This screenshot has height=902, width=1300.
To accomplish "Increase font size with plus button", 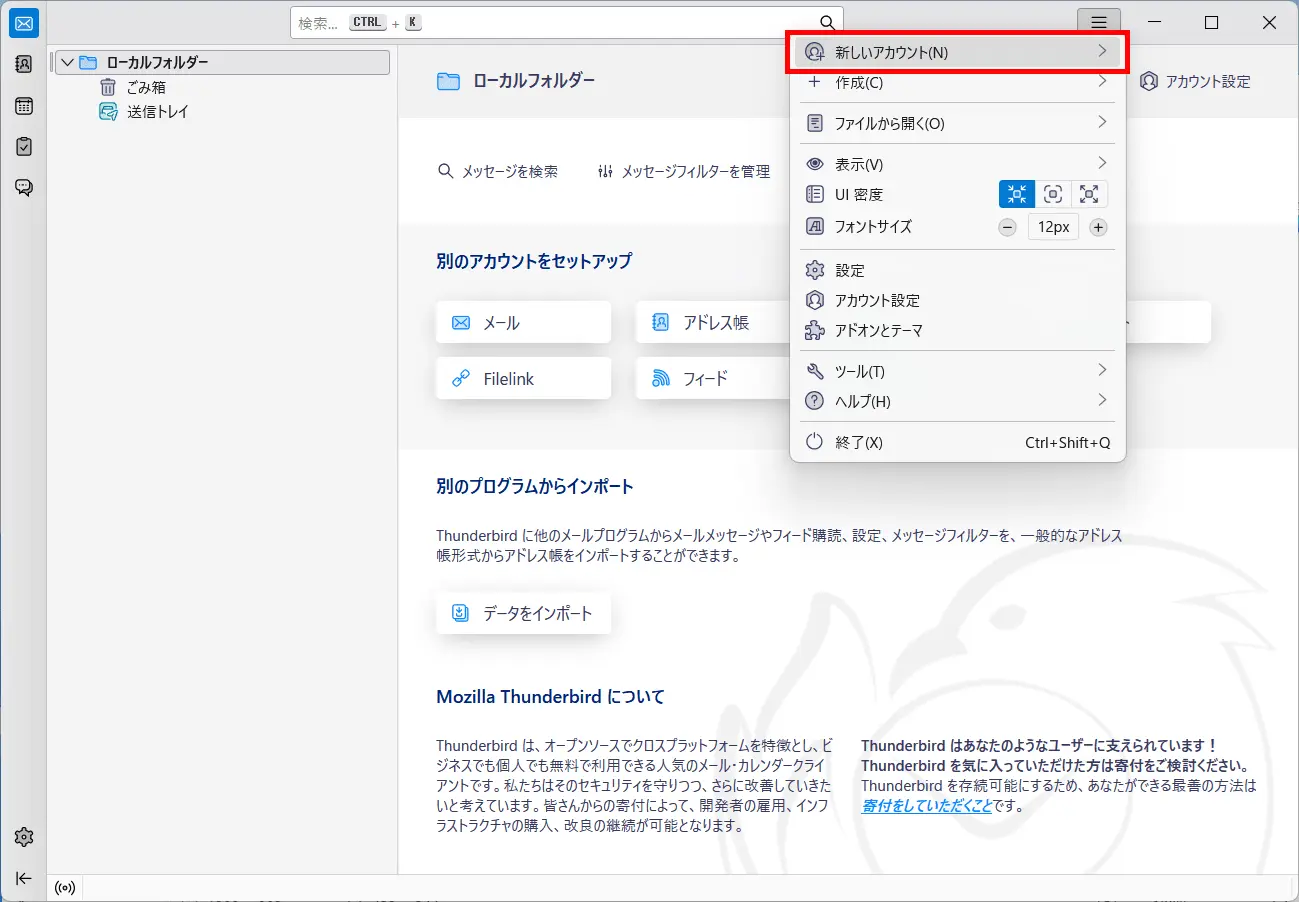I will pos(1098,227).
